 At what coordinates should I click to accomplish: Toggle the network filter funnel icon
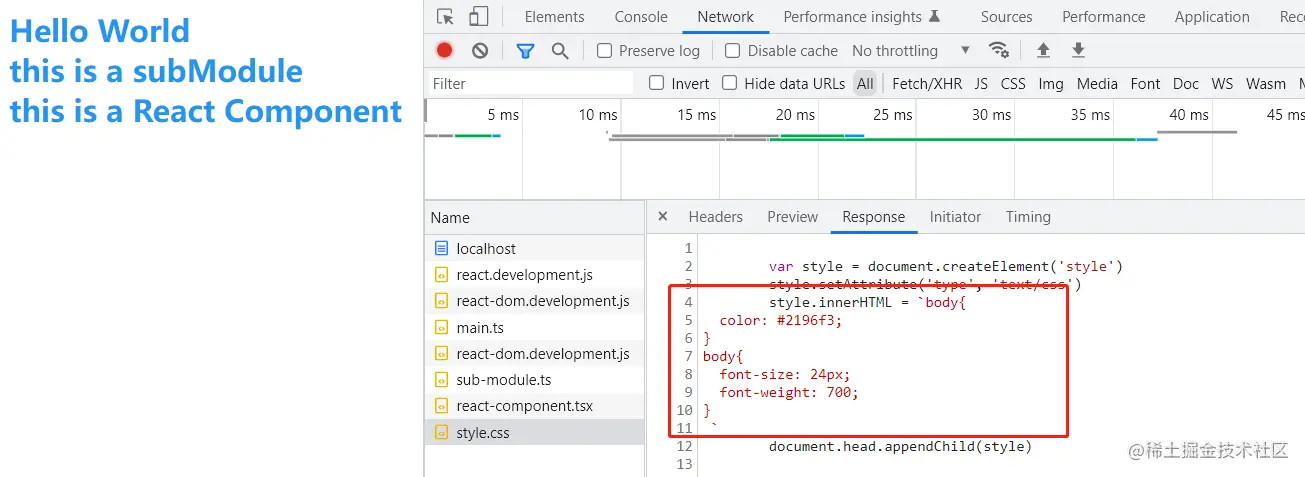point(525,51)
